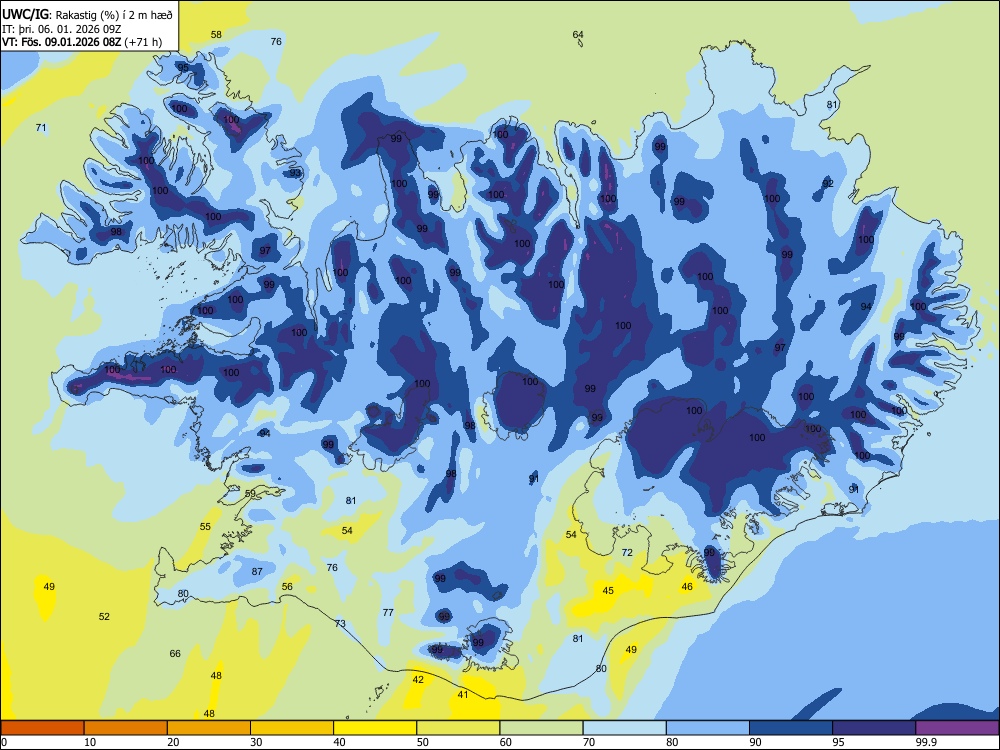
Task: Click the pale yellow 50–60 legend swatch
Action: point(458,728)
